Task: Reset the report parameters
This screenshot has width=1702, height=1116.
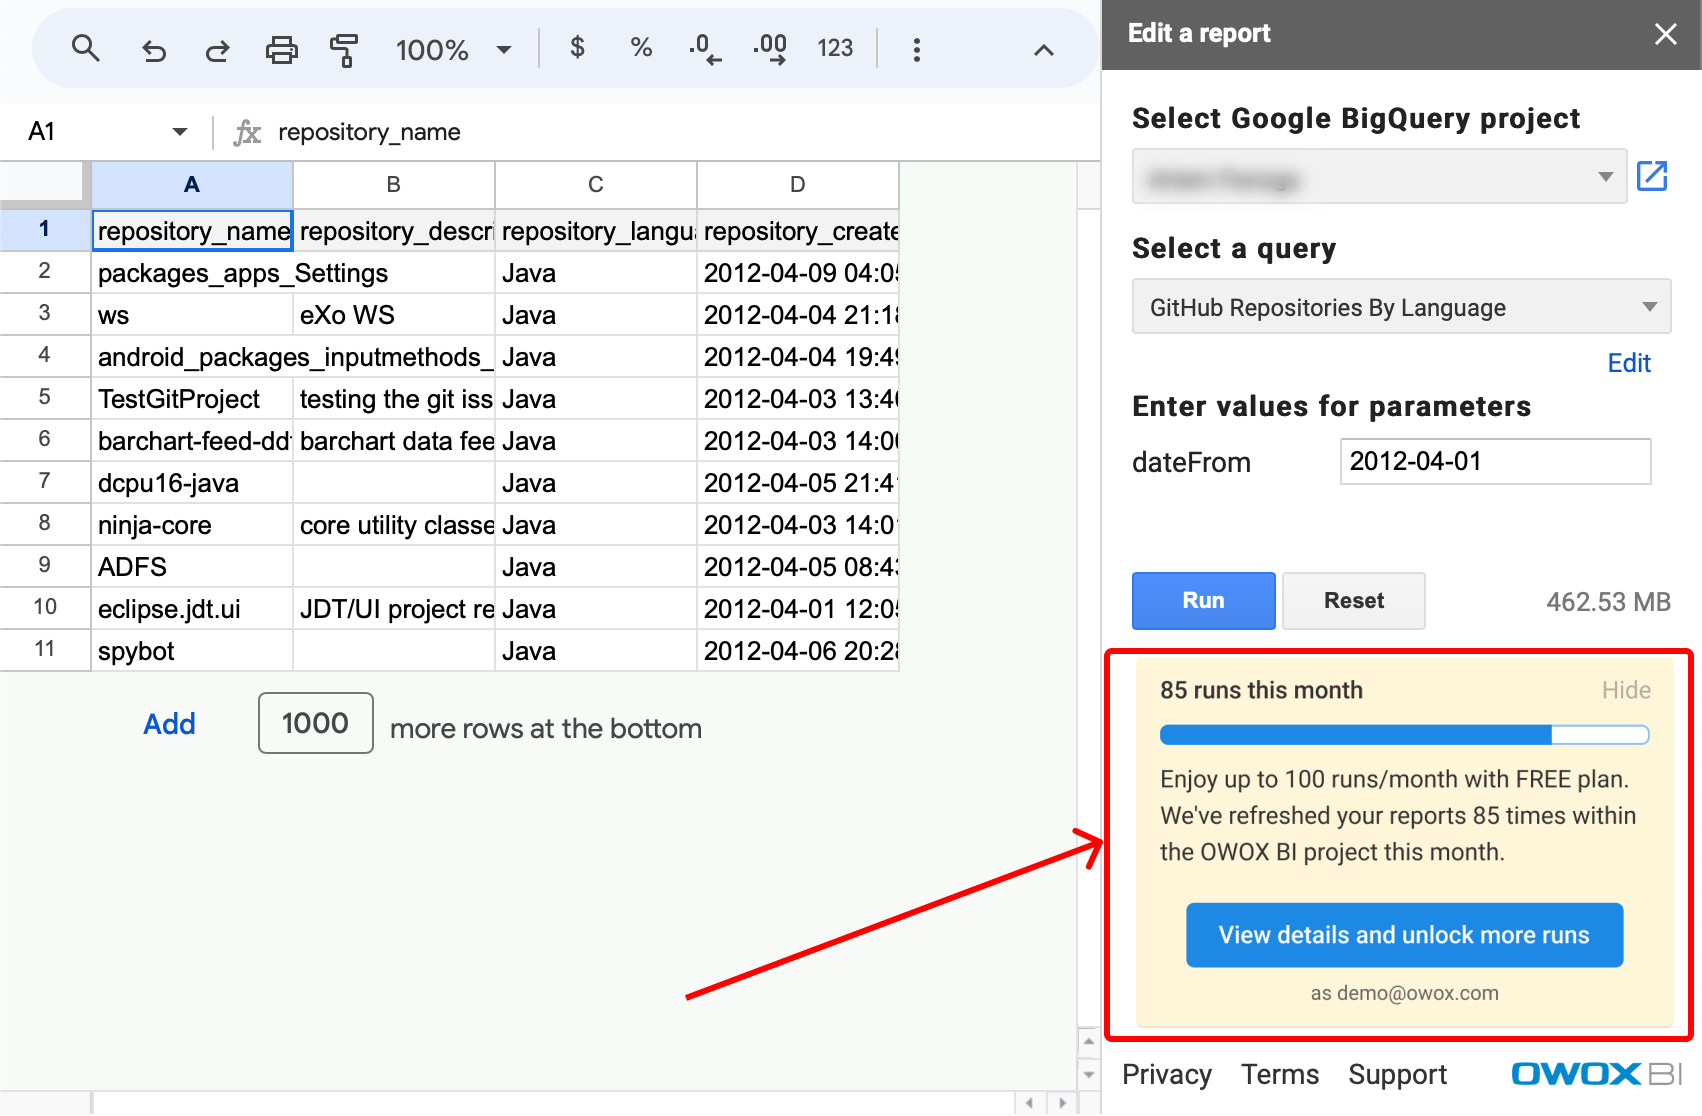Action: [x=1354, y=600]
